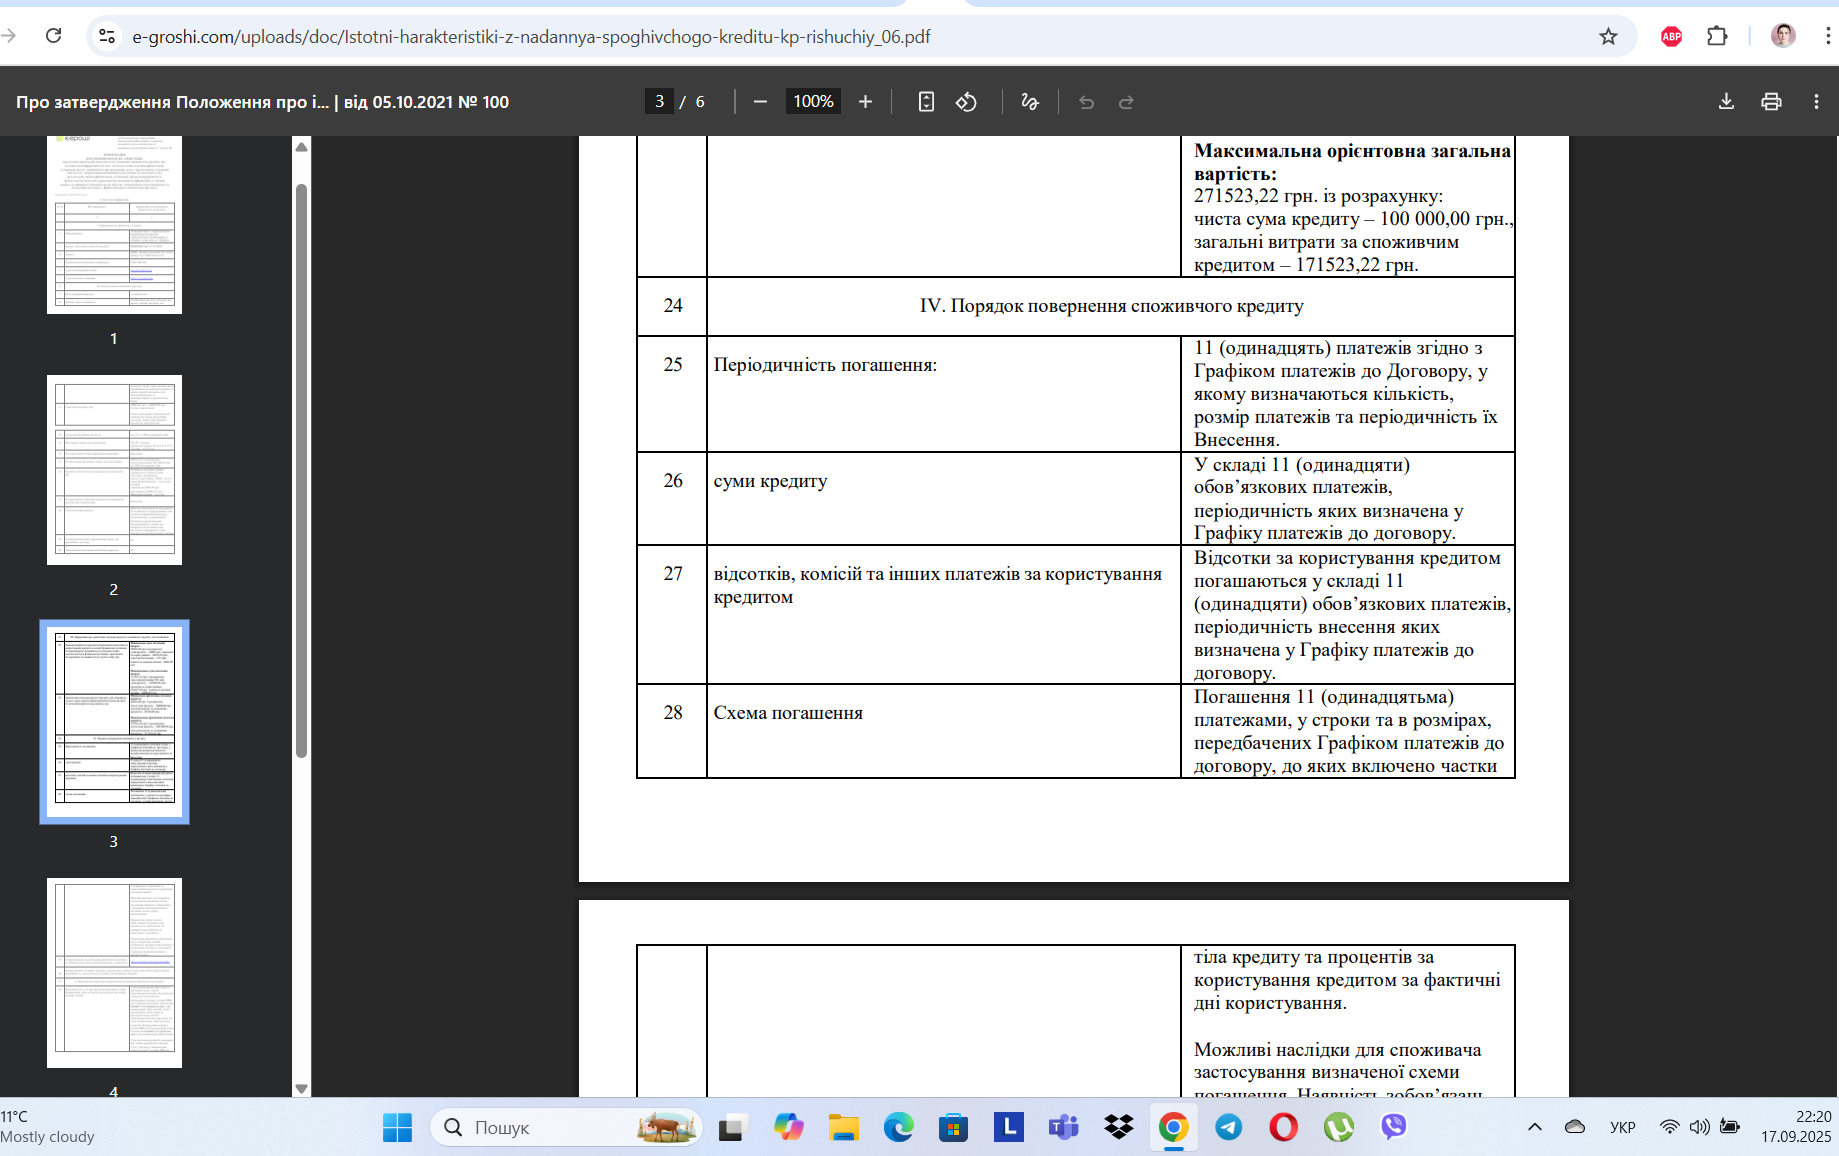Click the Fit to page icon
The width and height of the screenshot is (1839, 1156).
926,102
